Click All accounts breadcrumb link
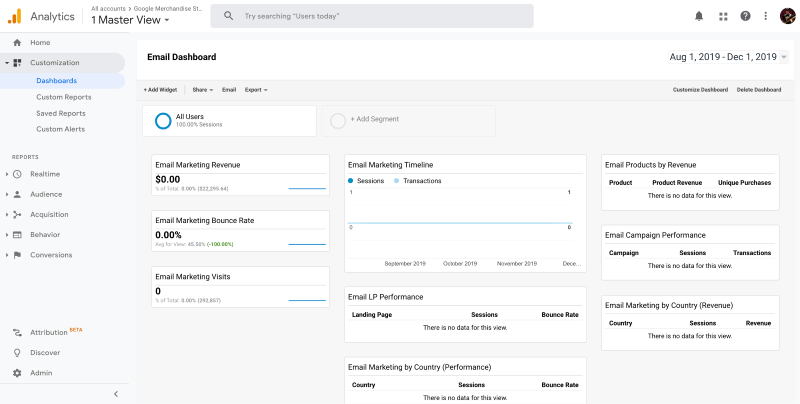 (x=108, y=9)
